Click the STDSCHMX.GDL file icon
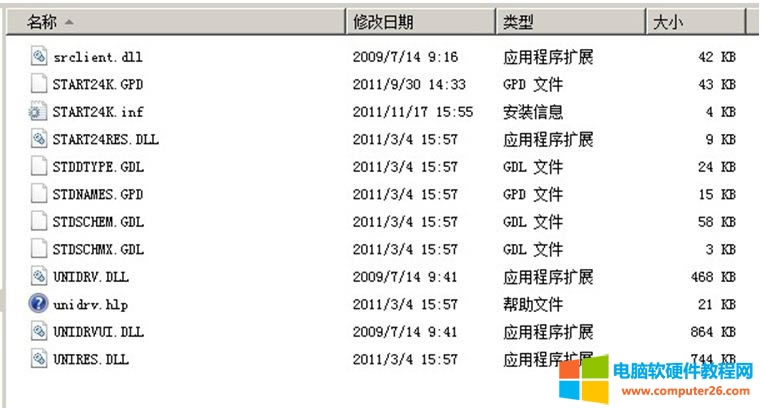 tap(39, 249)
